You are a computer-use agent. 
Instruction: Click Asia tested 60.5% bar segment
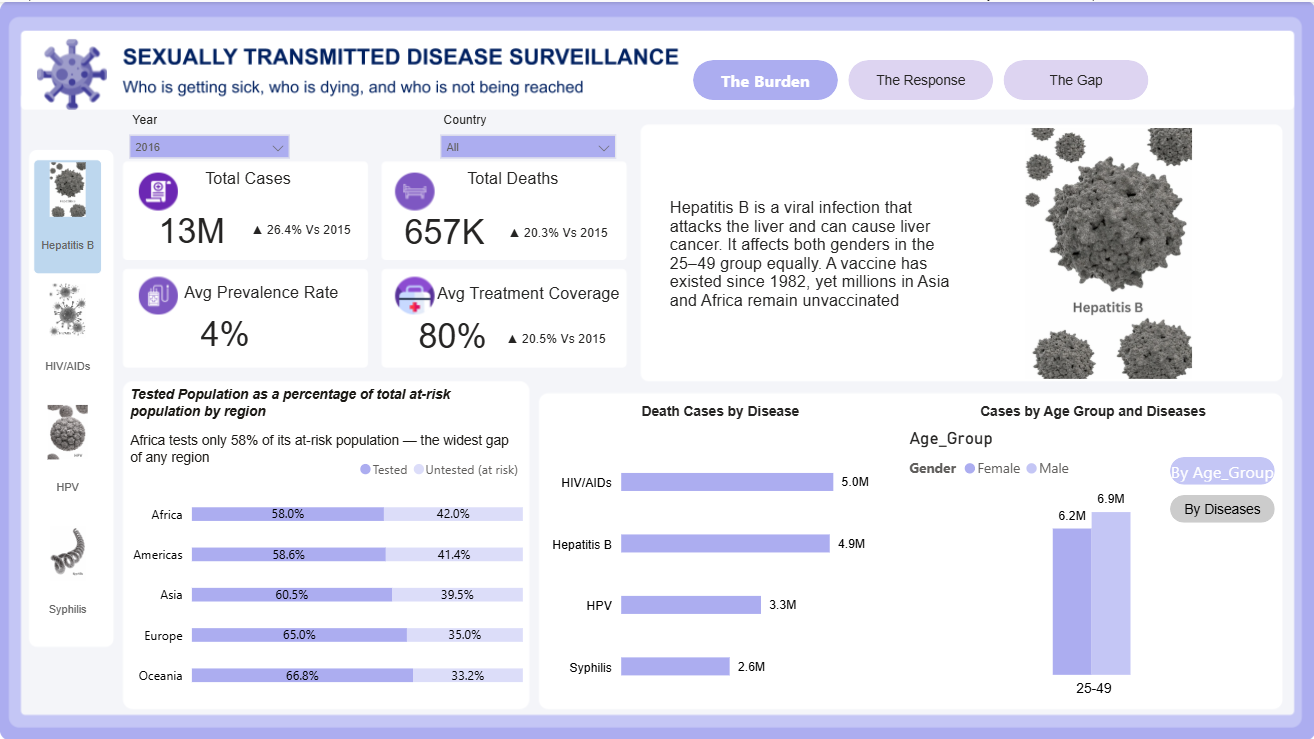[292, 594]
